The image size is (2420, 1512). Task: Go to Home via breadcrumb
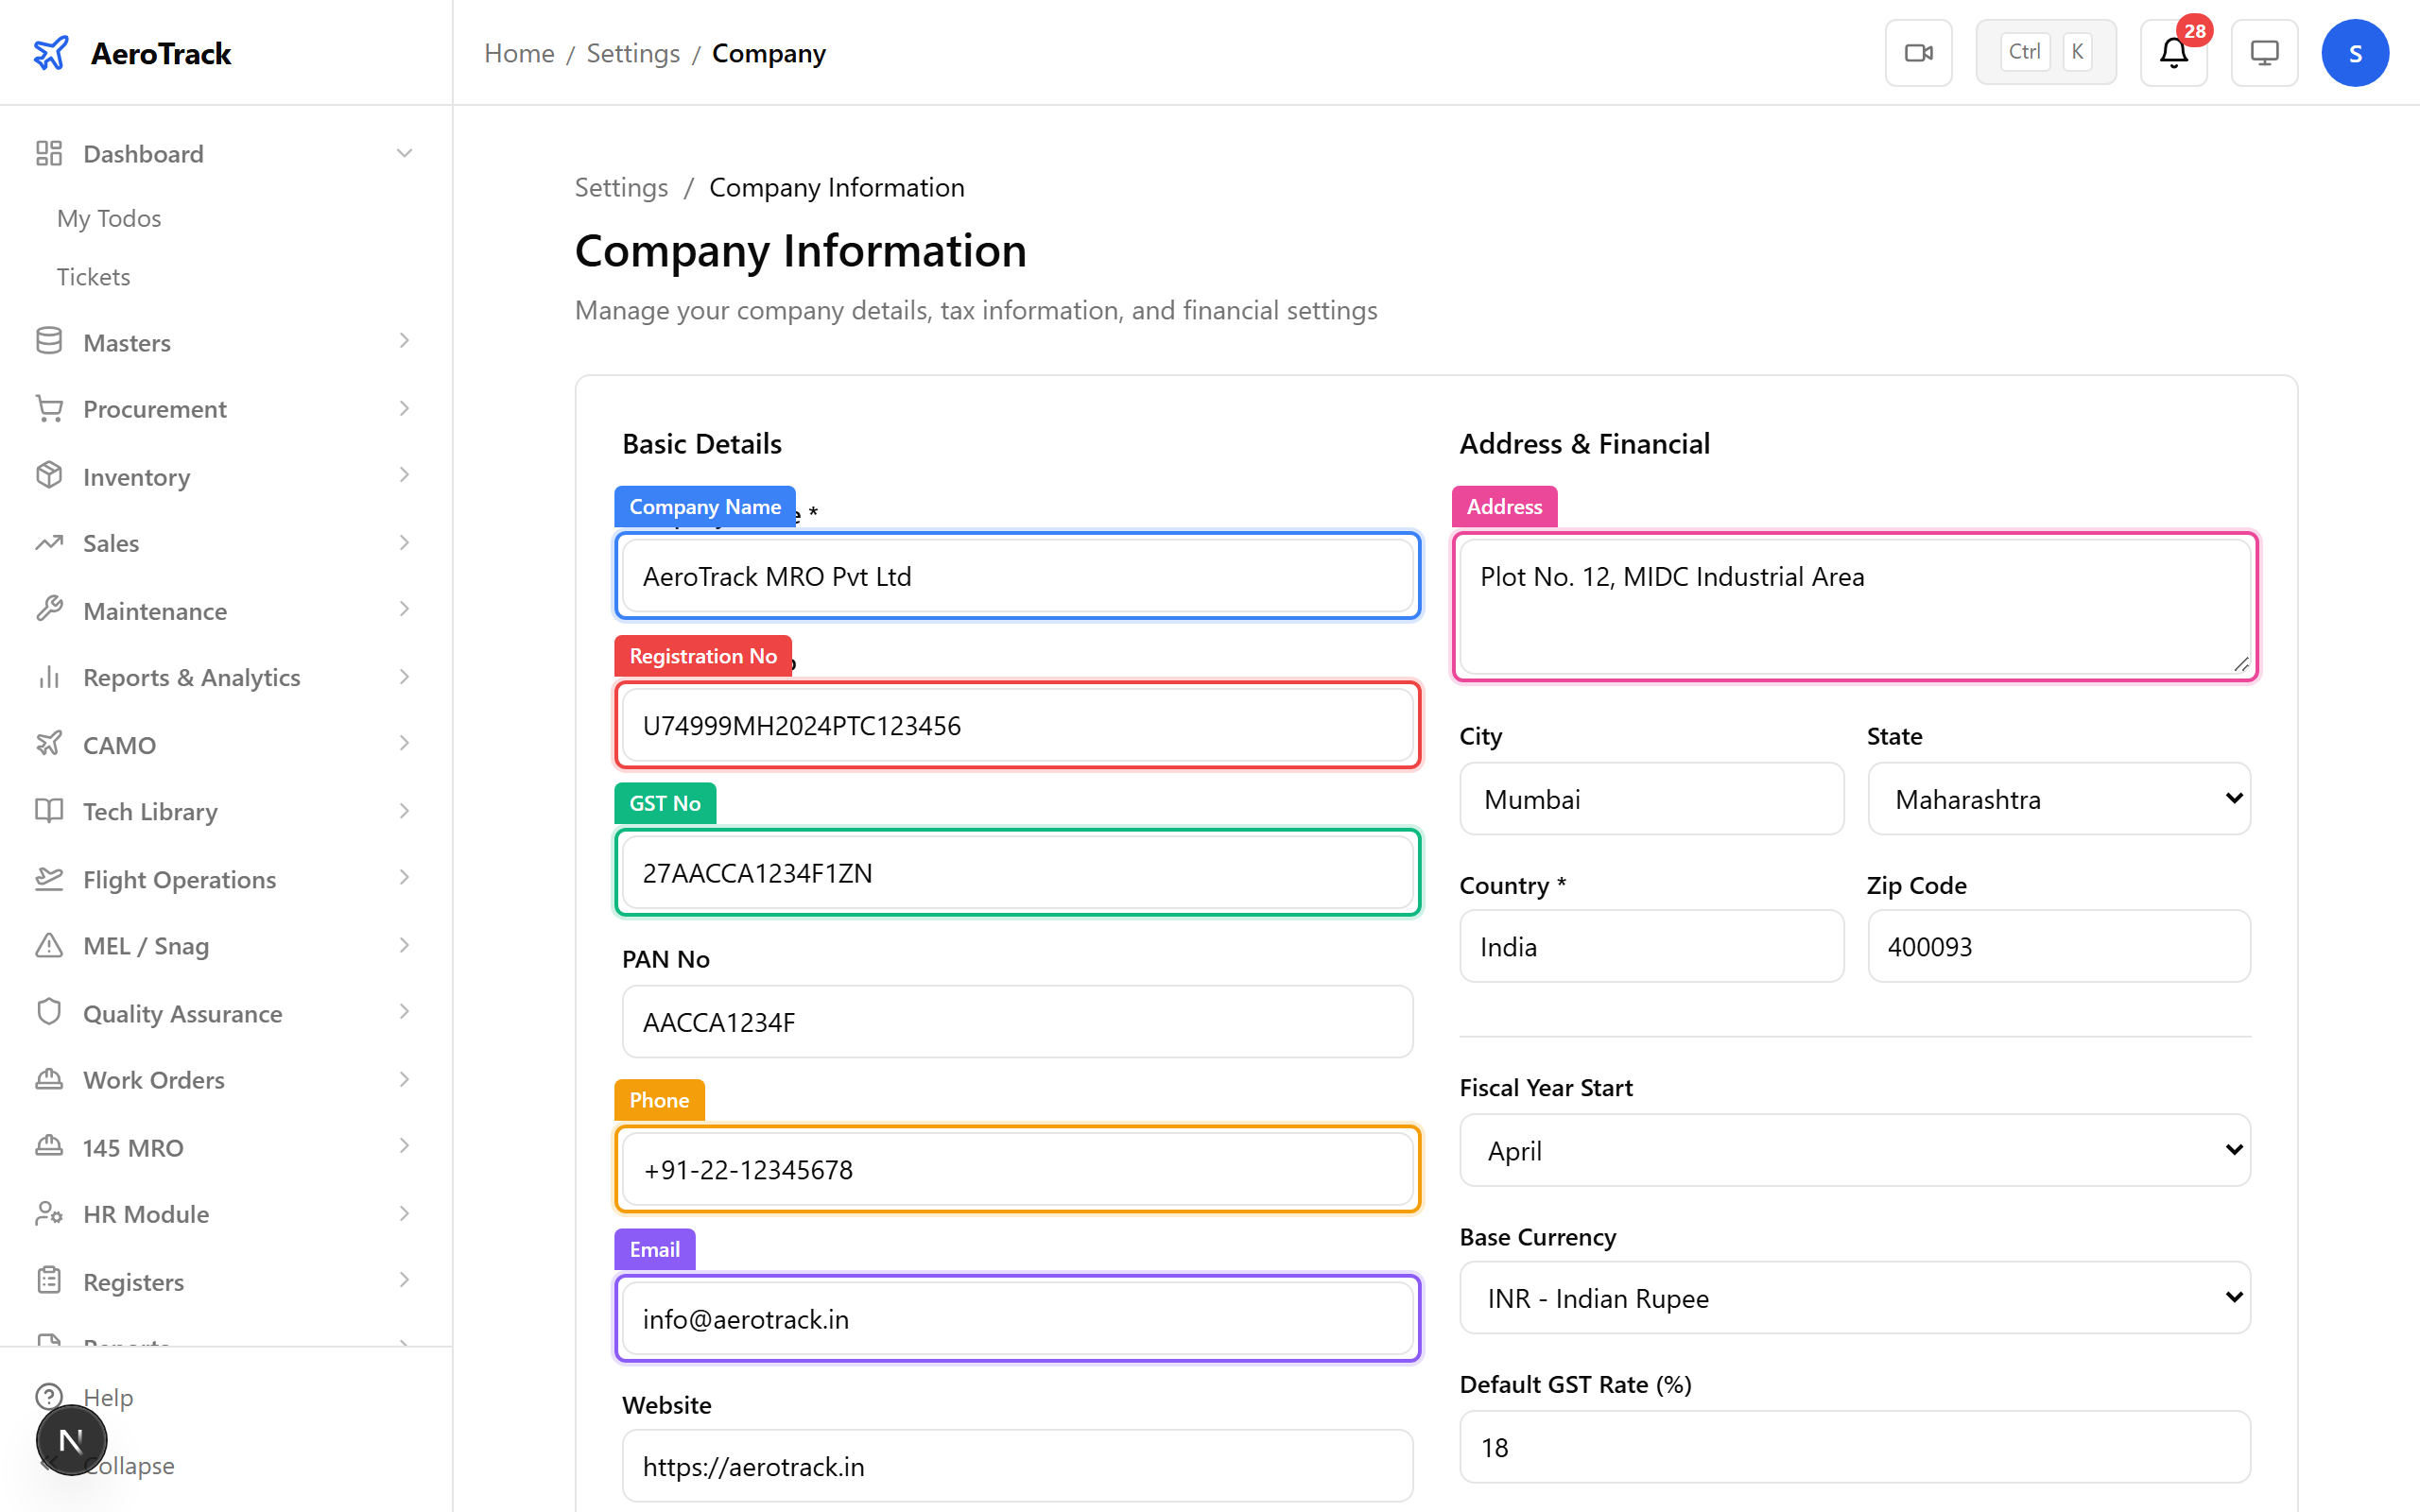[519, 53]
